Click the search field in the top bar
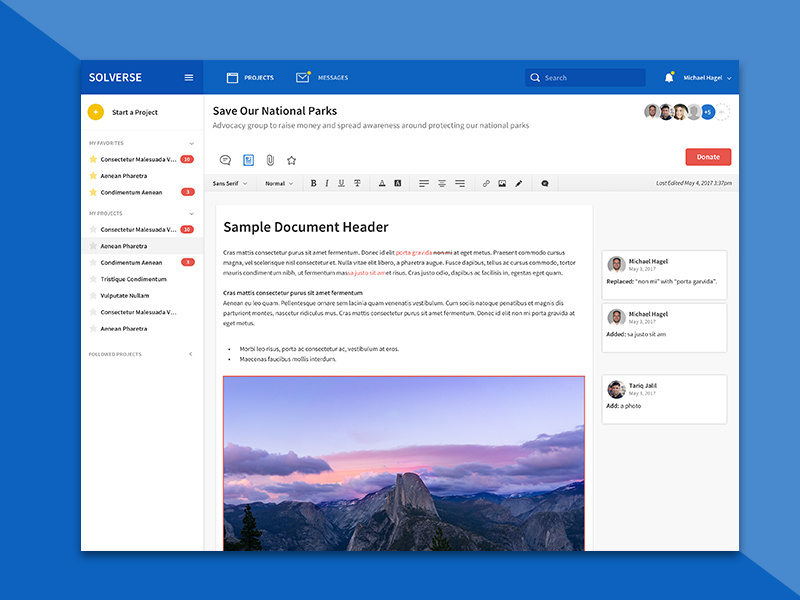The image size is (800, 600). click(585, 77)
